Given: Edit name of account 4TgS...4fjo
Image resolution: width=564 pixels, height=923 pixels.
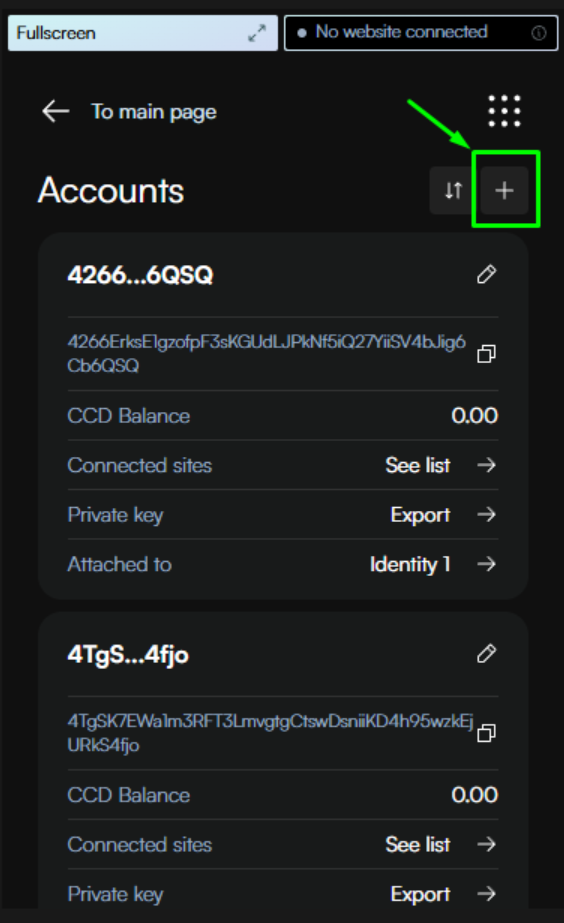Looking at the screenshot, I should point(486,653).
